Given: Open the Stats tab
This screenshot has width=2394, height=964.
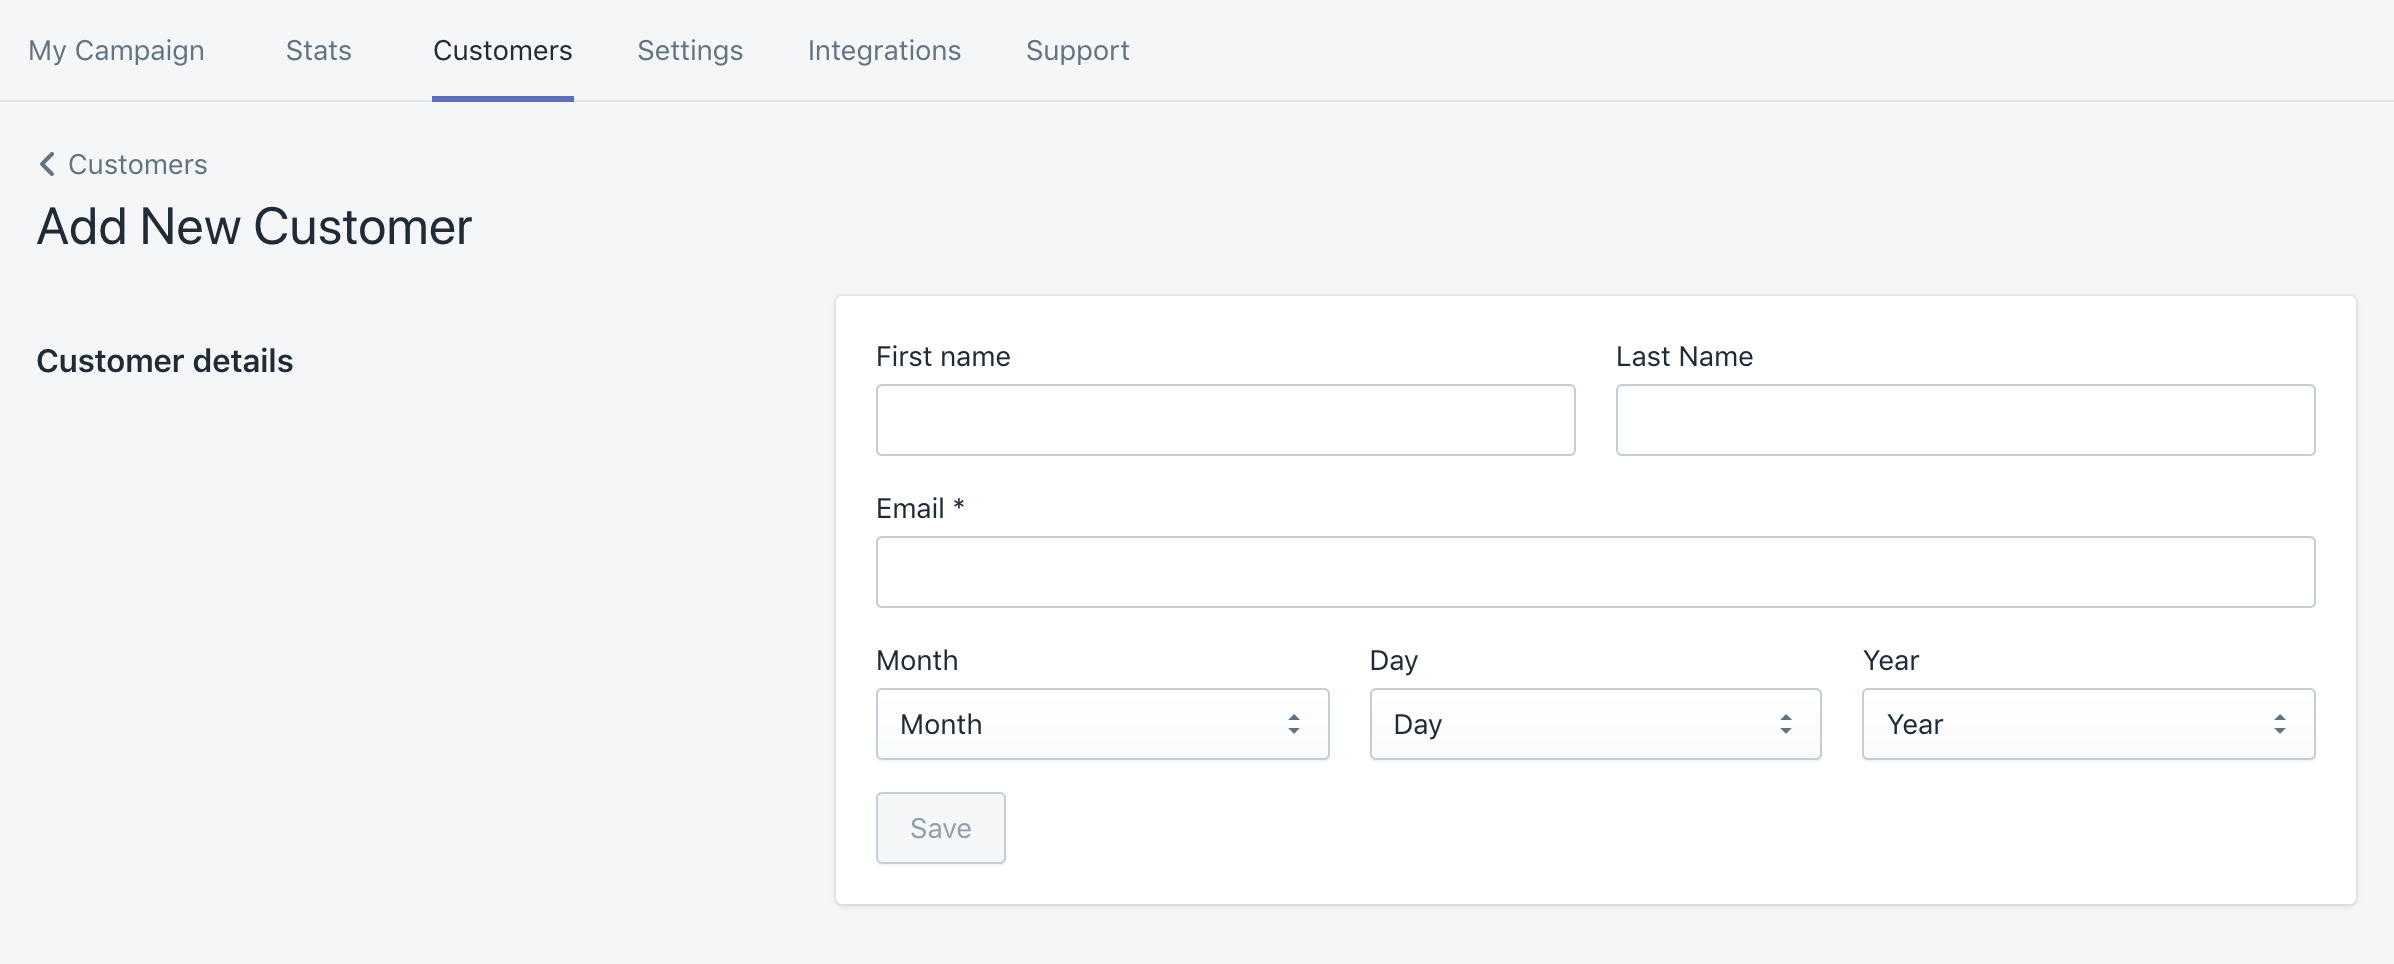Looking at the screenshot, I should click(x=318, y=50).
